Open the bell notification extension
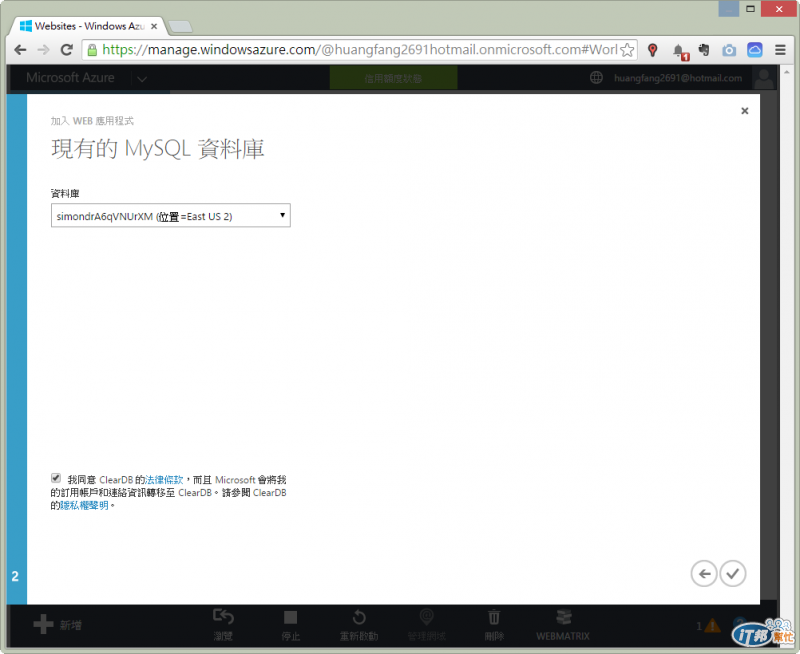This screenshot has height=654, width=800. pyautogui.click(x=680, y=51)
